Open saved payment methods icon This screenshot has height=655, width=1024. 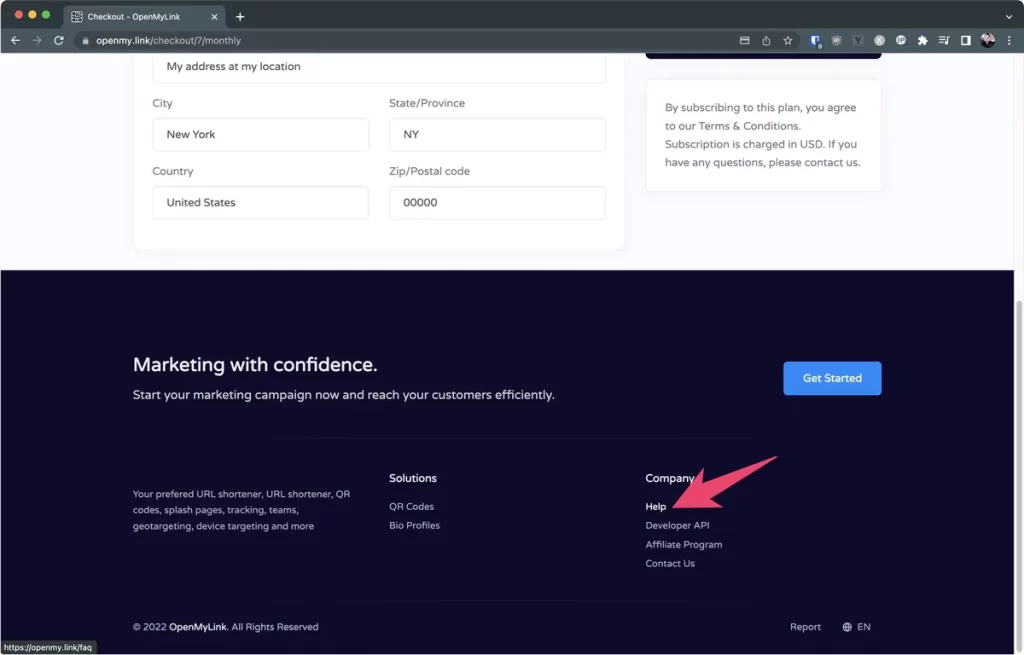click(744, 40)
